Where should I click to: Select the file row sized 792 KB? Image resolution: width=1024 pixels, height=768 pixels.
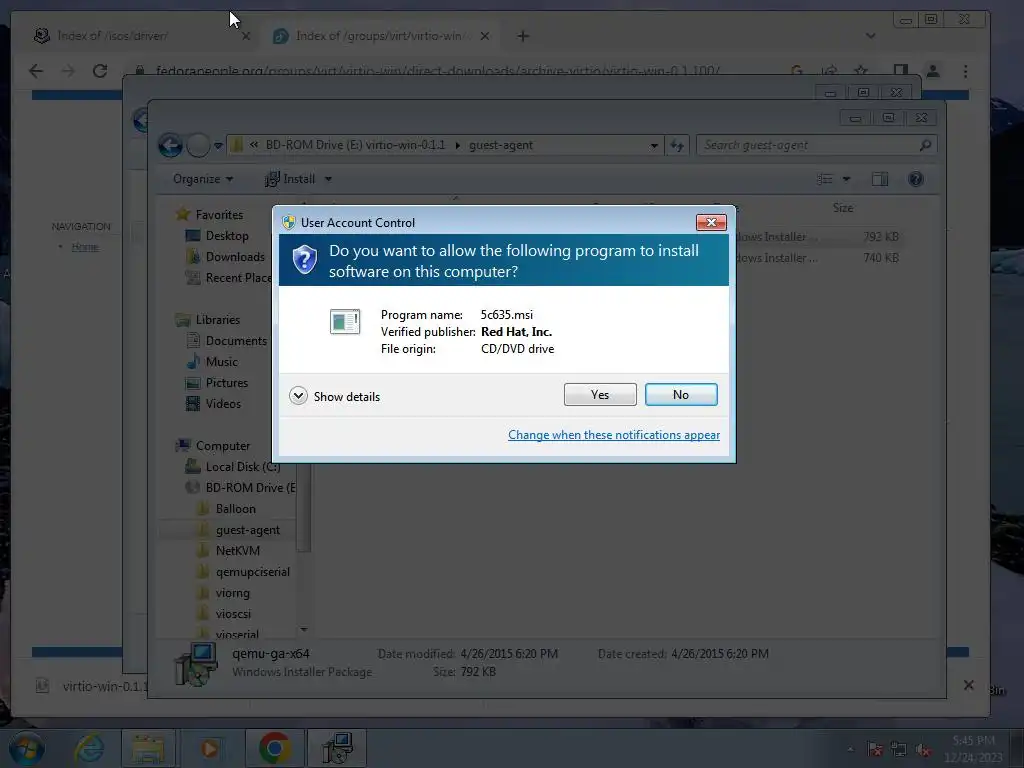818,237
